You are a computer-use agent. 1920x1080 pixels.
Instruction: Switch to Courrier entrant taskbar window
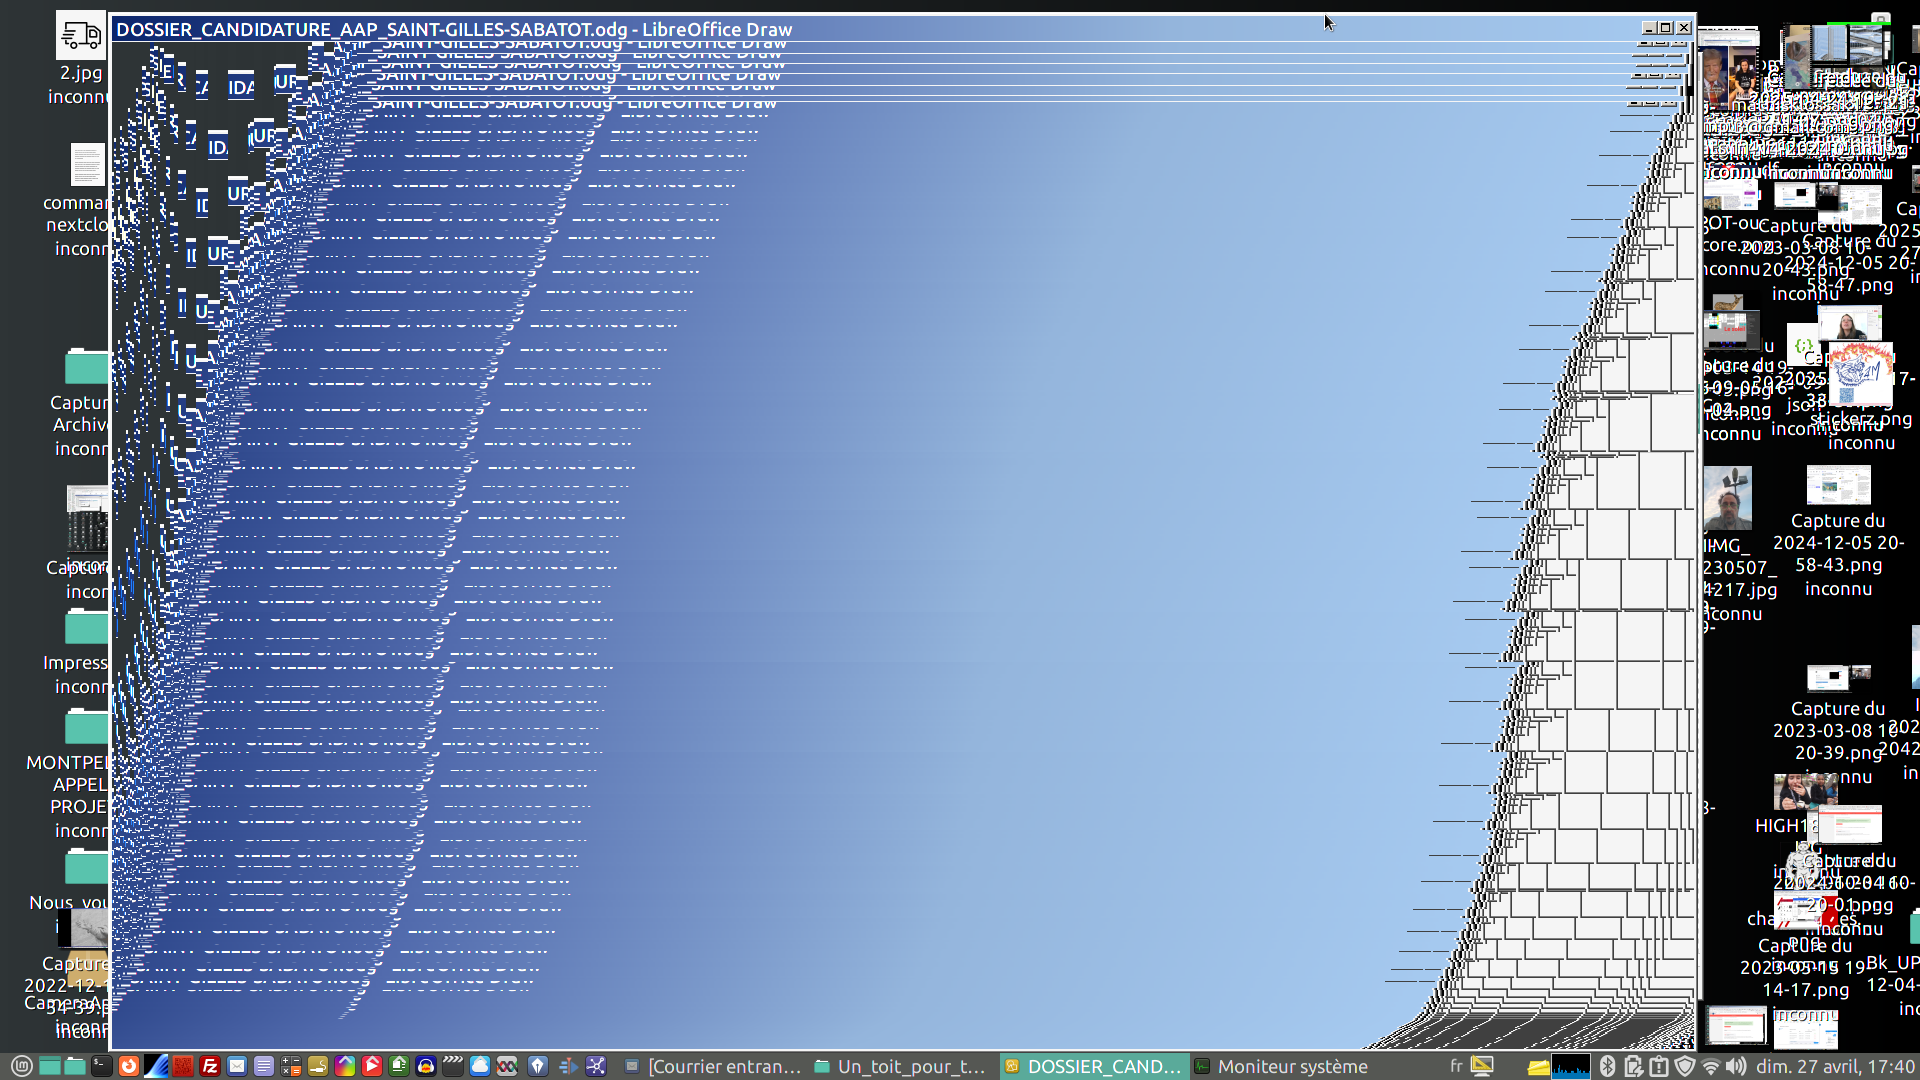(714, 1066)
